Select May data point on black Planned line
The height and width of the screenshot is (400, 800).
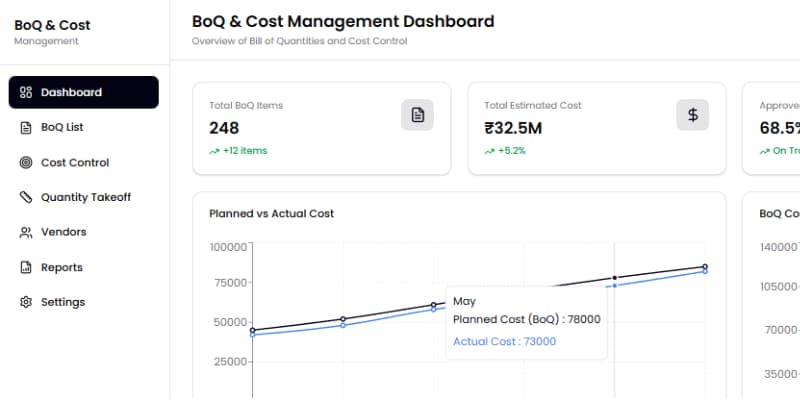tap(614, 277)
